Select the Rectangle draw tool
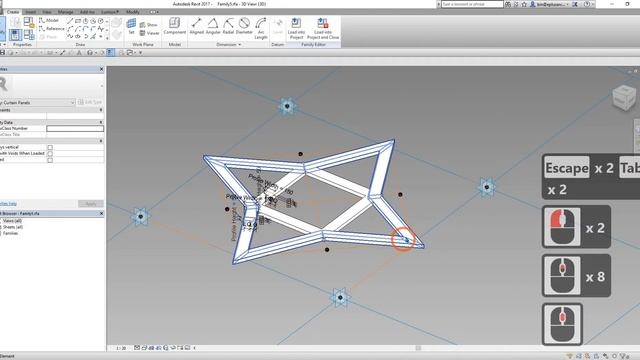Screen dimensions: 640x360 coord(78,21)
